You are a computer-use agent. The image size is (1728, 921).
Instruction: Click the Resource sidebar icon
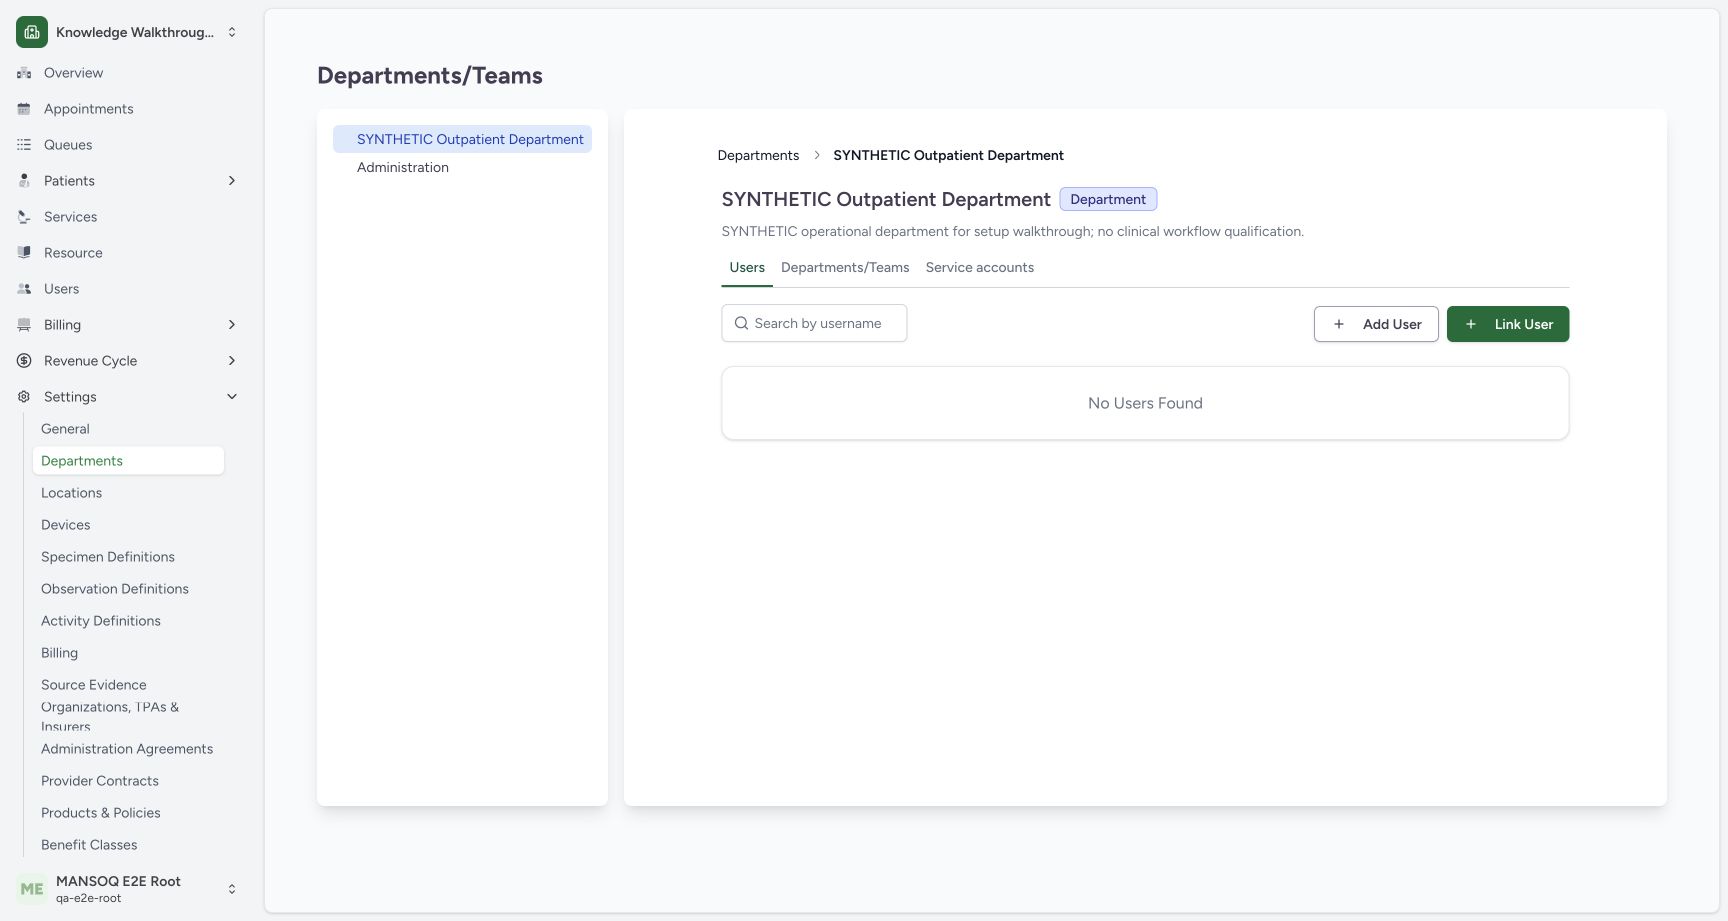click(x=24, y=253)
